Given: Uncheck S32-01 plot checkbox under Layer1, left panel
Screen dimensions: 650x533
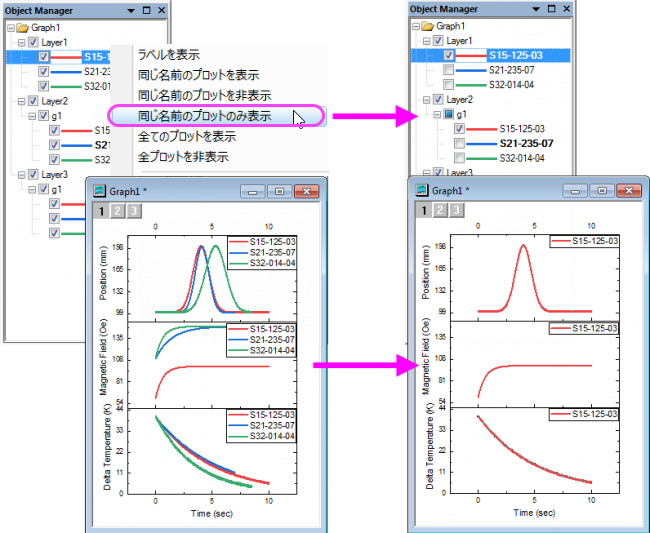Looking at the screenshot, I should 44,86.
